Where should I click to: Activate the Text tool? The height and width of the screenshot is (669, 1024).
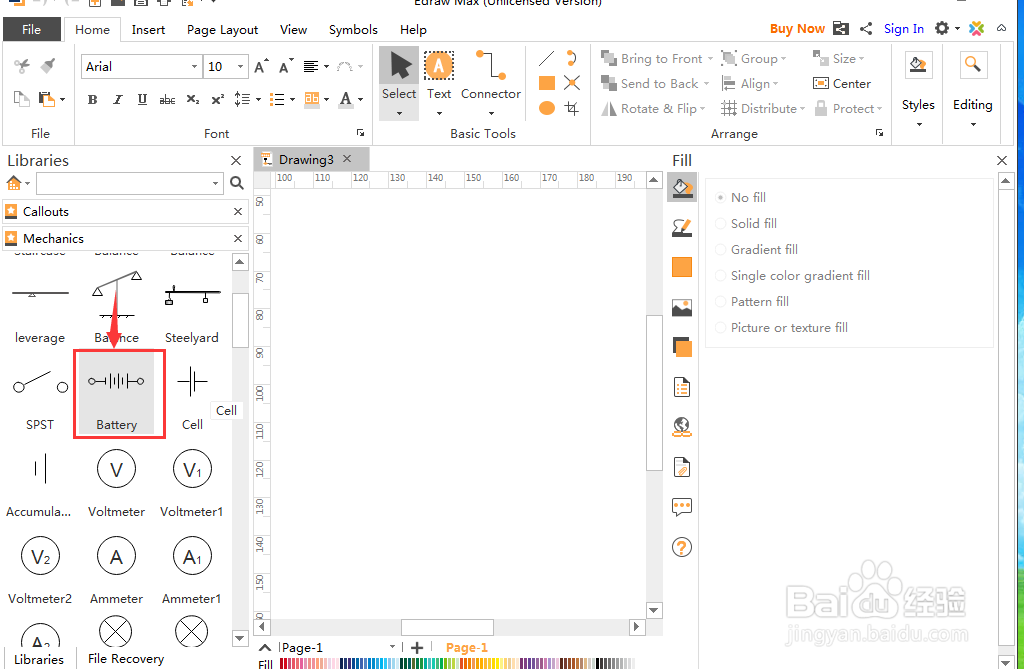coord(439,82)
